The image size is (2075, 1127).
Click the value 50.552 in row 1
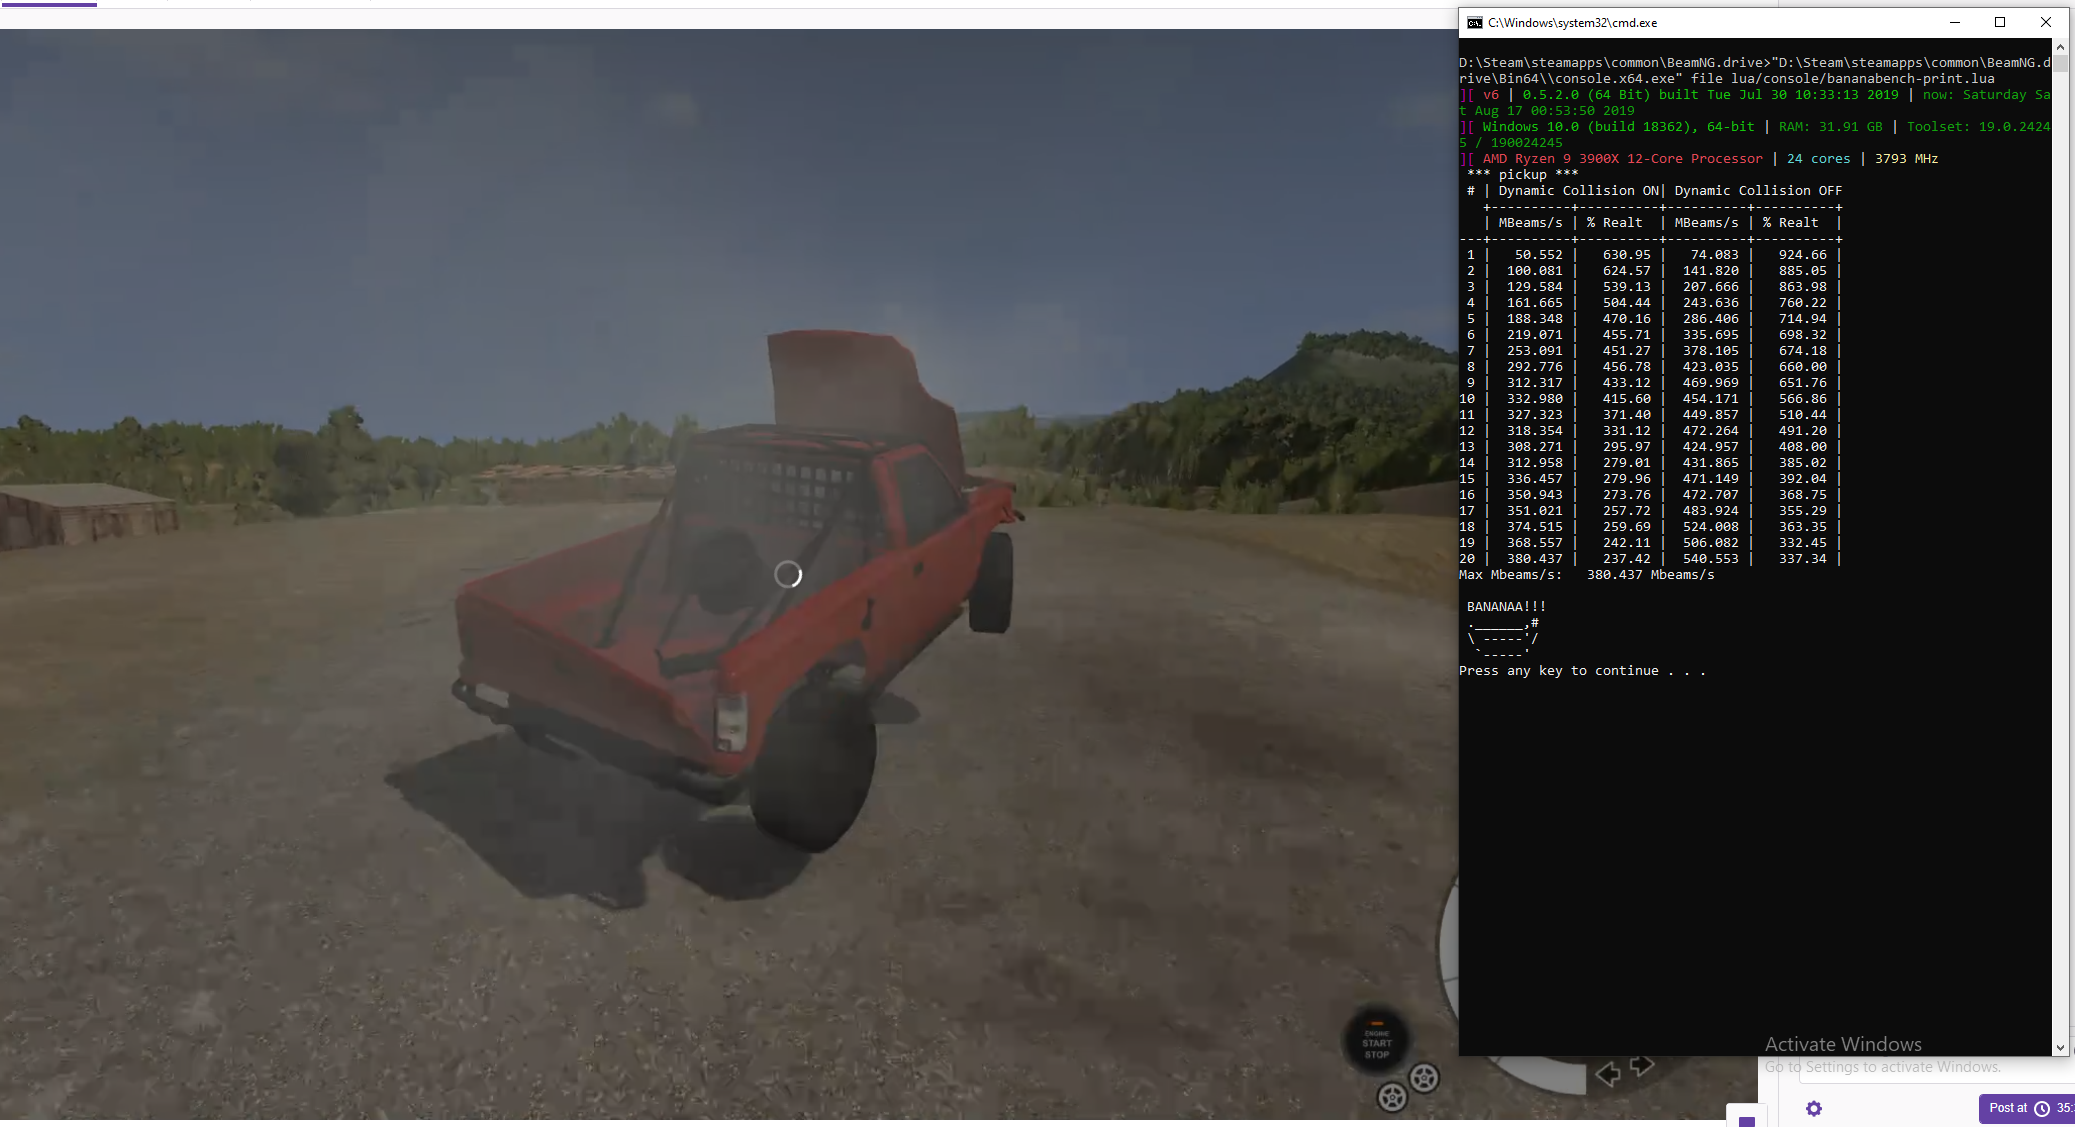pyautogui.click(x=1538, y=255)
